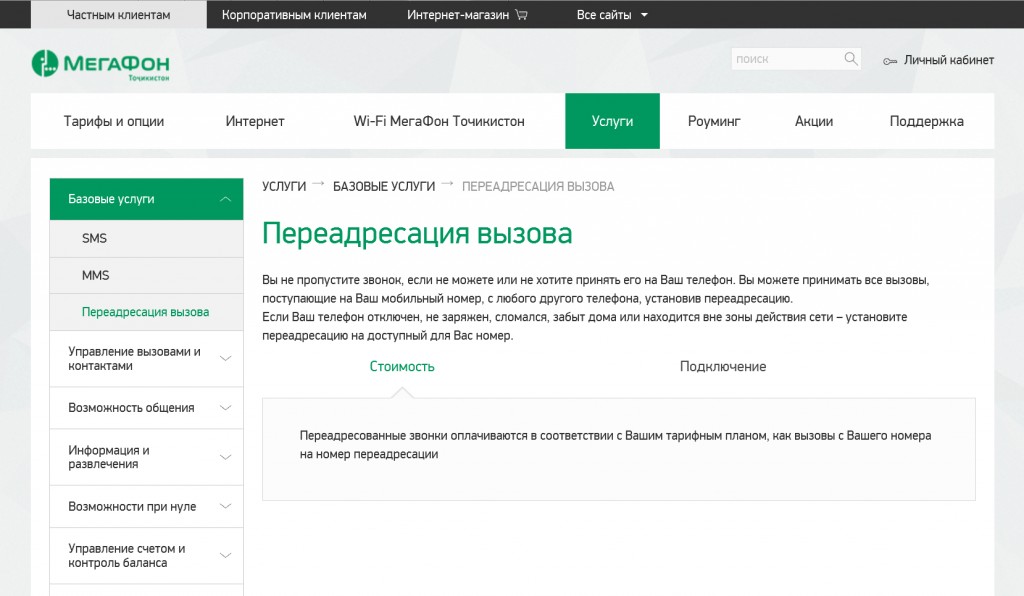The width and height of the screenshot is (1024, 596).
Task: Select the Стоимость tab
Action: (402, 366)
